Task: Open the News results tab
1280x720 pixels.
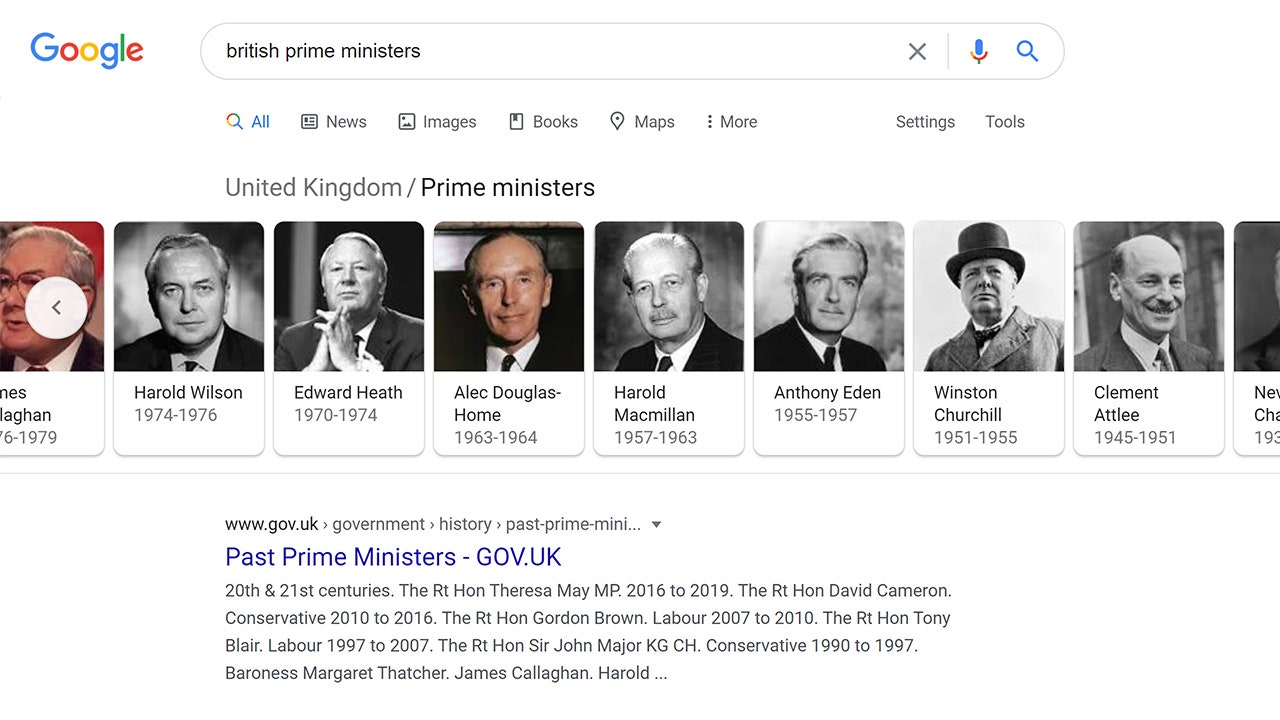Action: click(334, 122)
